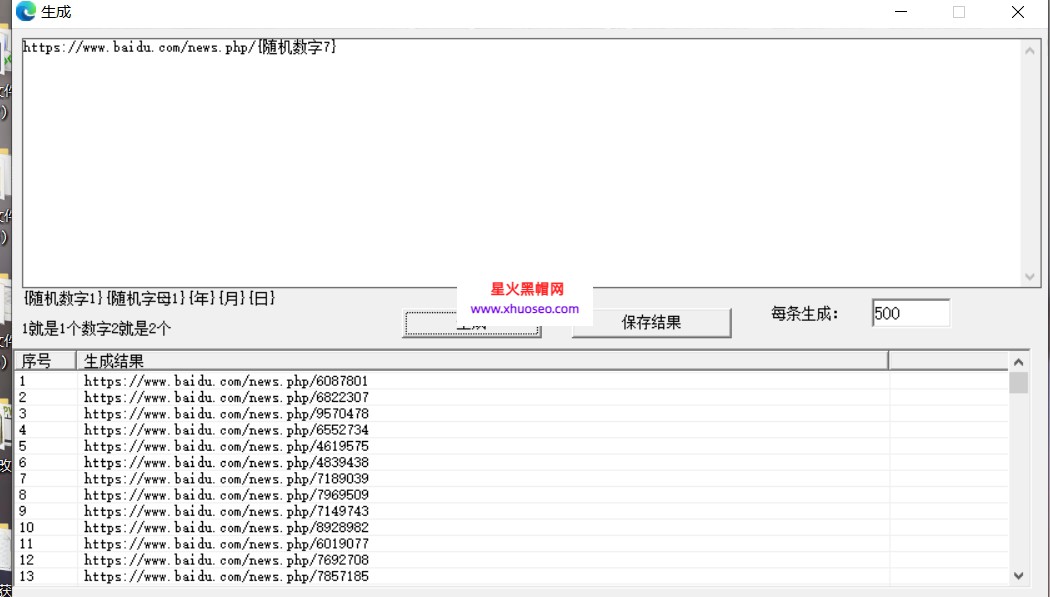Click the 每条生成 label
This screenshot has height=597, width=1050.
pos(804,313)
